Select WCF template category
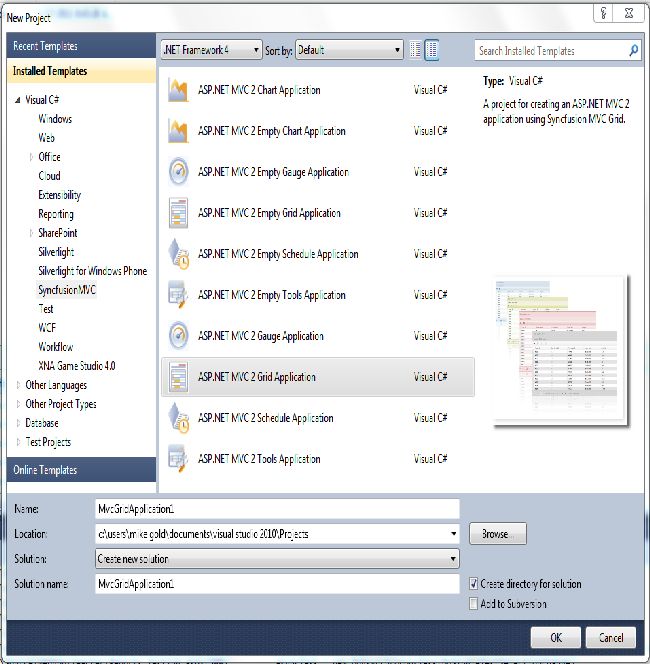 [47, 328]
